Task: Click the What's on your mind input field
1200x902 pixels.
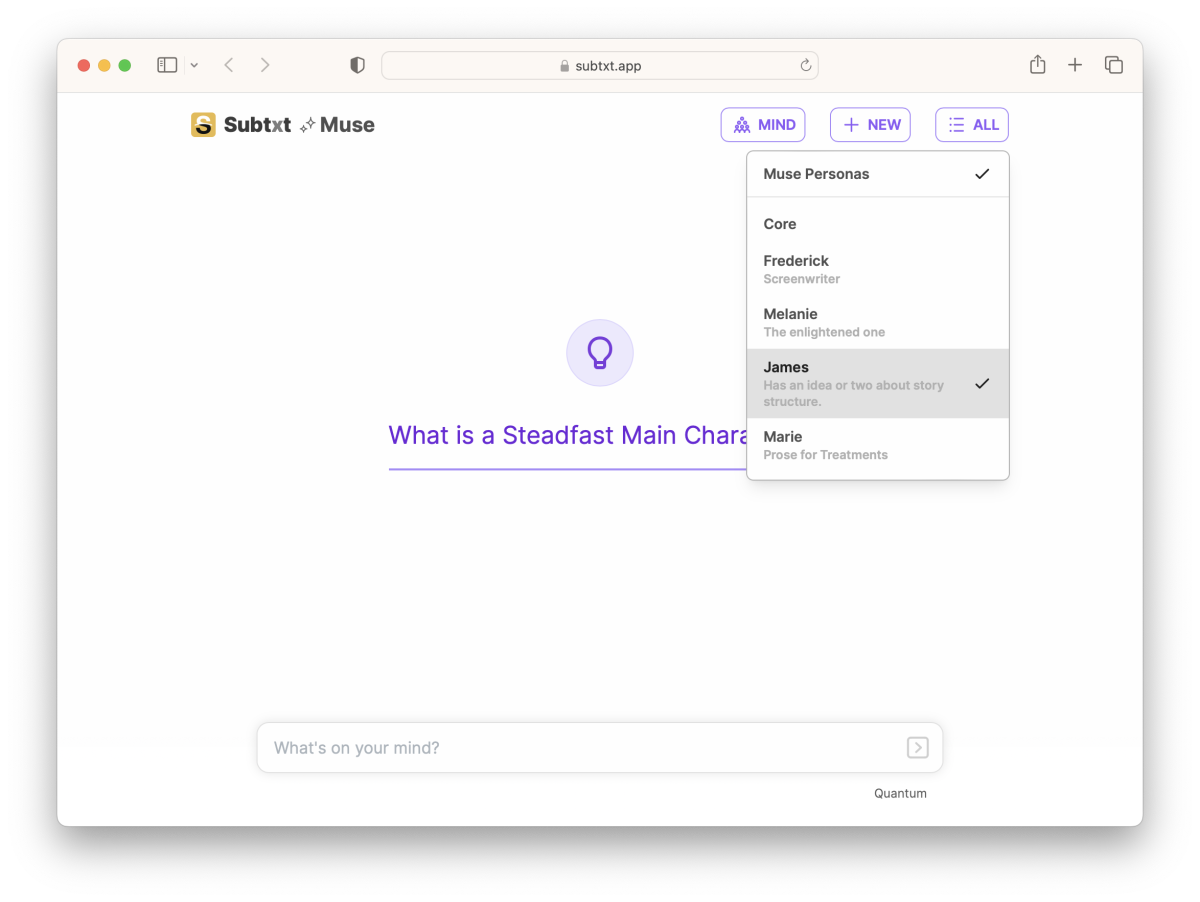Action: [x=550, y=747]
